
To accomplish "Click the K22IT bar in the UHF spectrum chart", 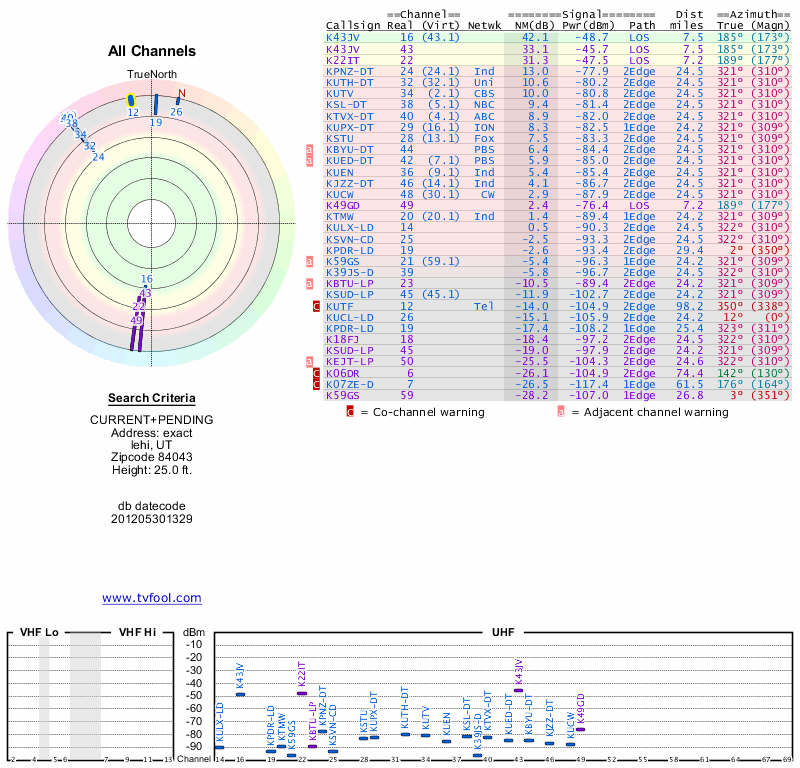I will point(302,693).
